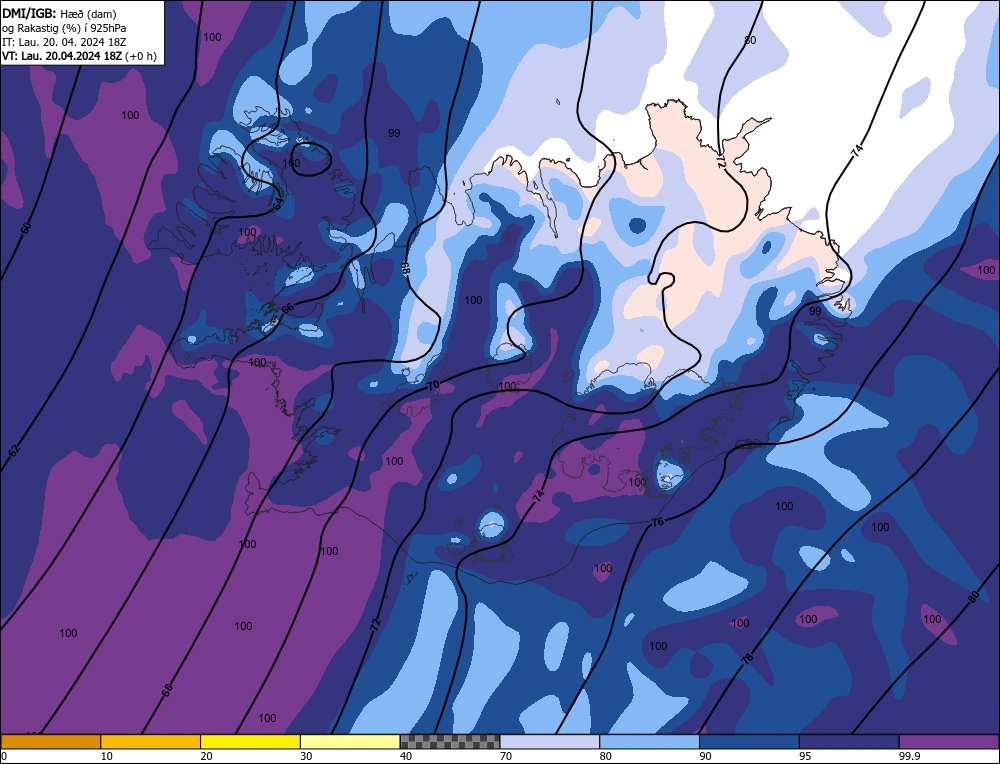This screenshot has height=764, width=1000.
Task: Click the checkered gray 40–70 legend swatch
Action: pos(450,742)
